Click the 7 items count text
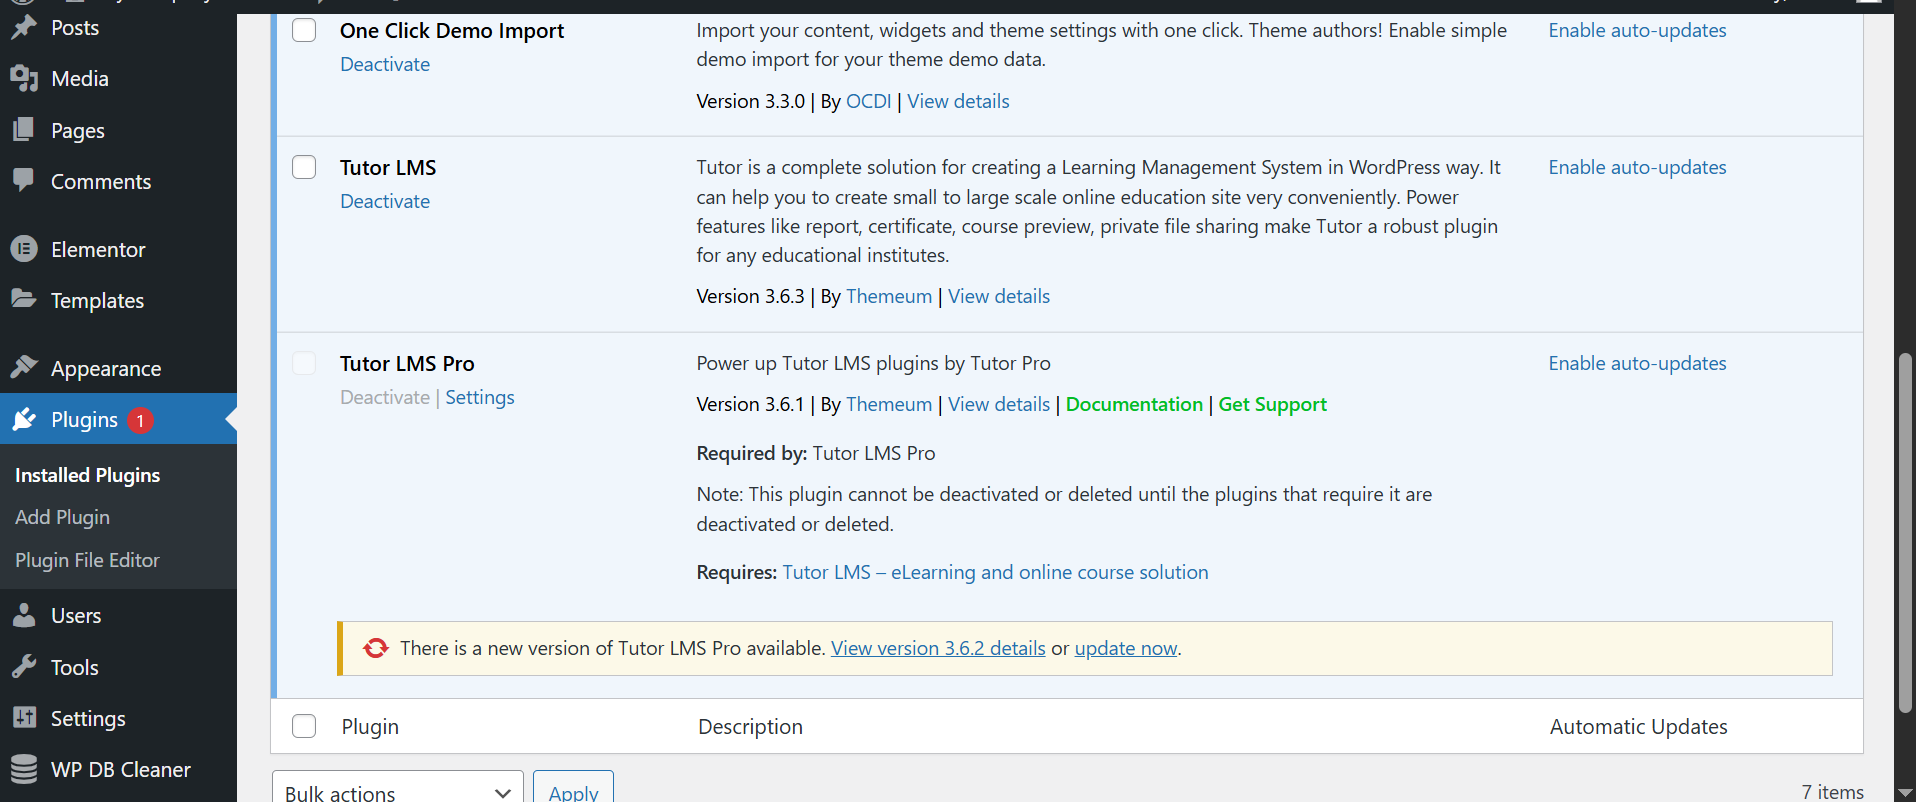Image resolution: width=1916 pixels, height=802 pixels. [x=1832, y=791]
